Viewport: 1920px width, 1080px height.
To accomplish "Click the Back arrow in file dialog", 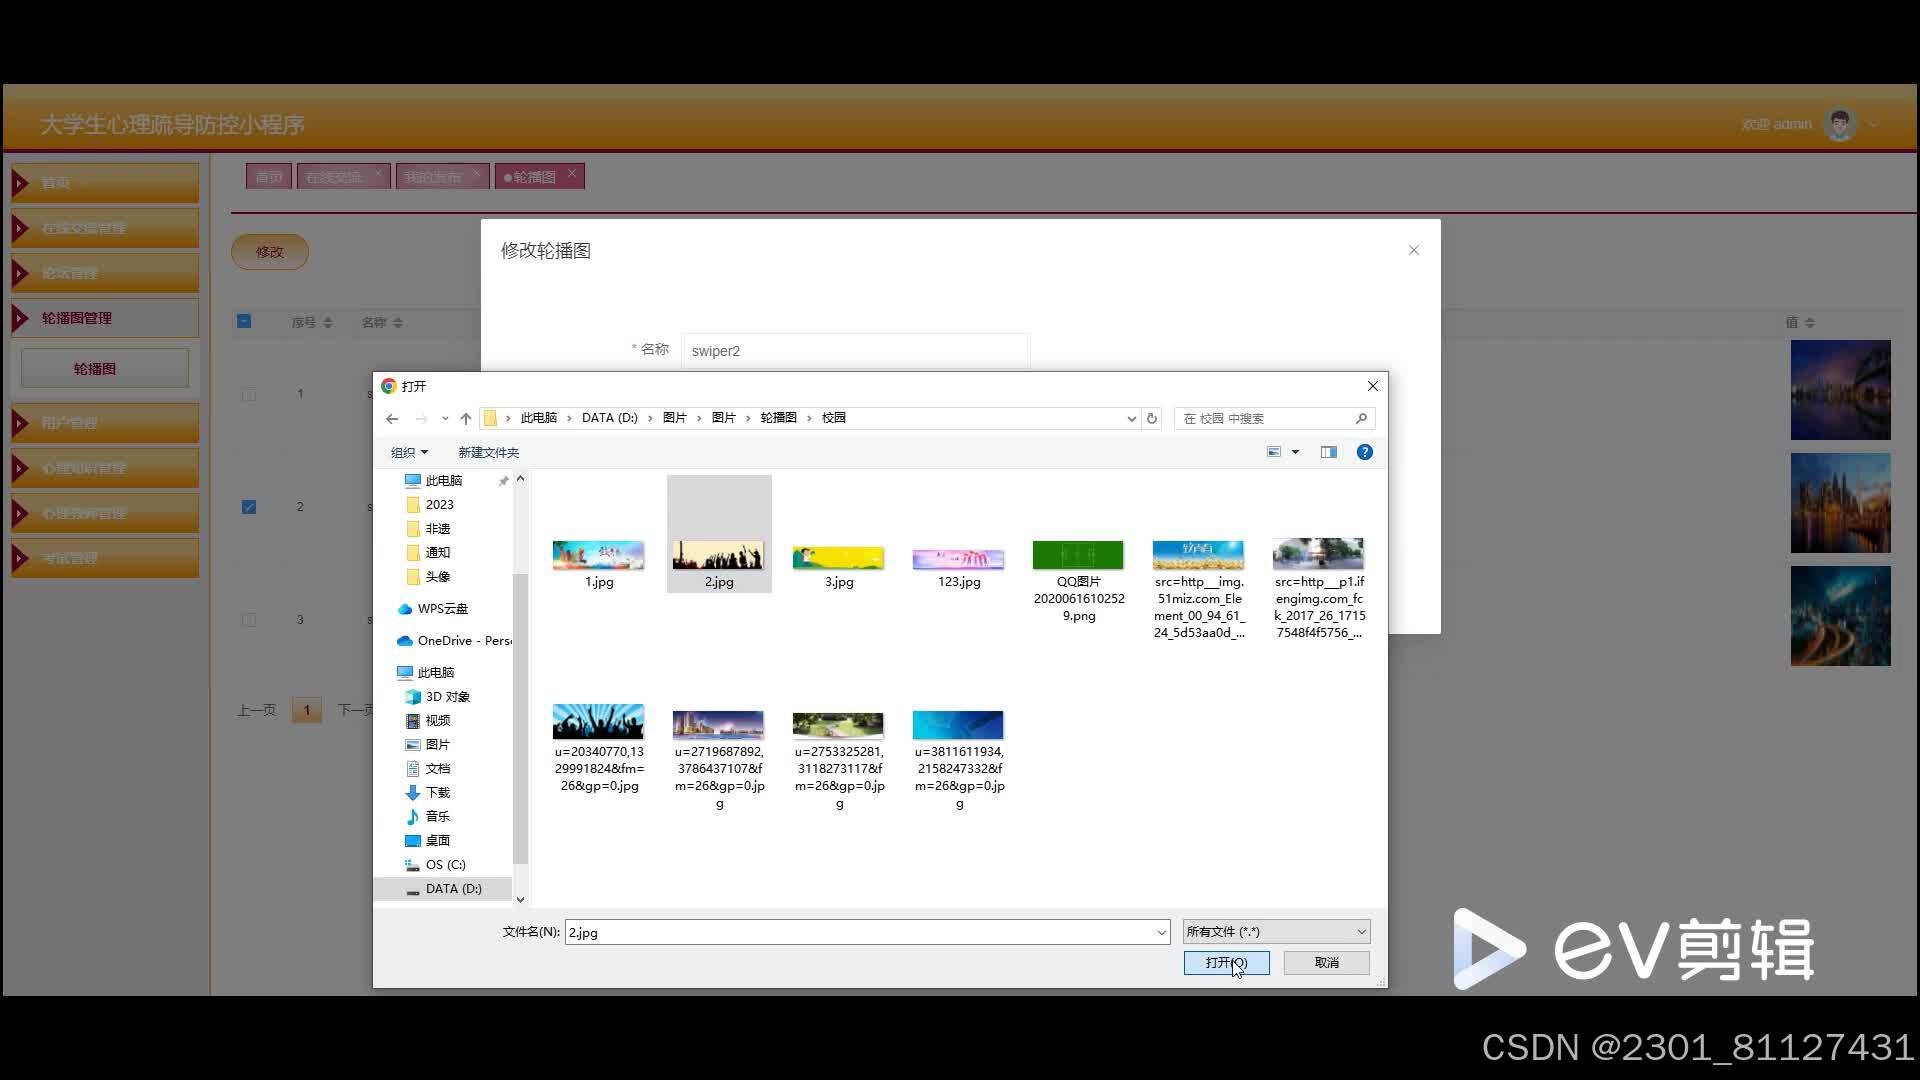I will pyautogui.click(x=392, y=418).
